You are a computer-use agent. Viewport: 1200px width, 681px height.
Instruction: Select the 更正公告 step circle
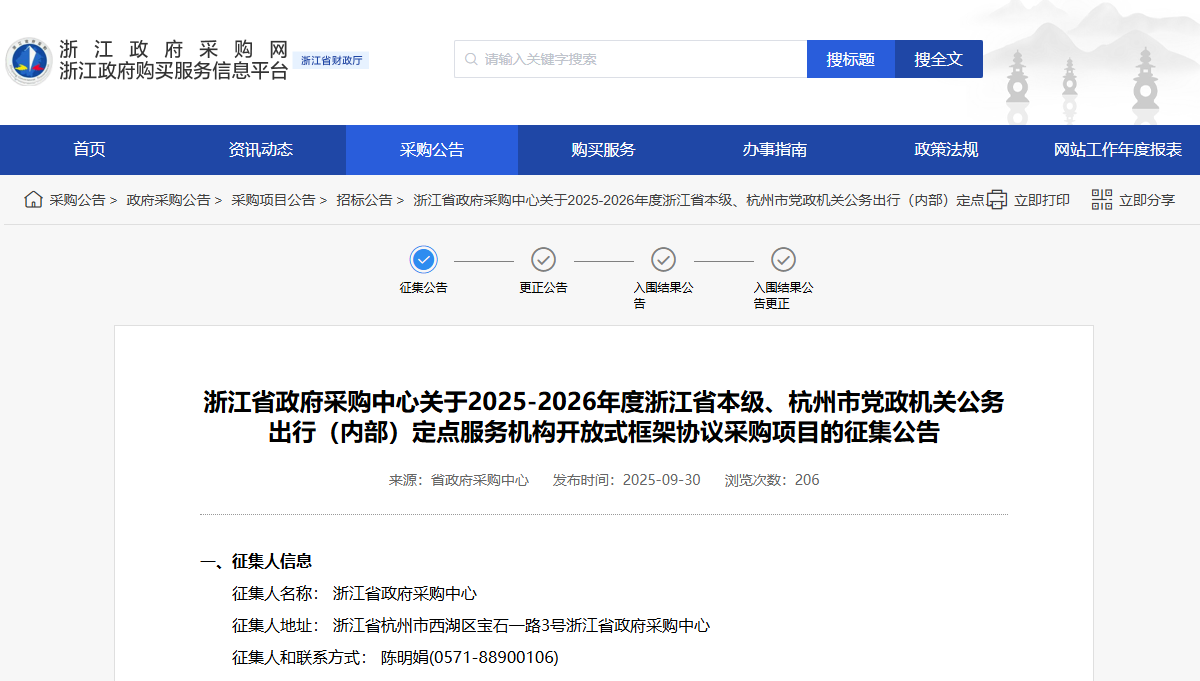tap(543, 260)
